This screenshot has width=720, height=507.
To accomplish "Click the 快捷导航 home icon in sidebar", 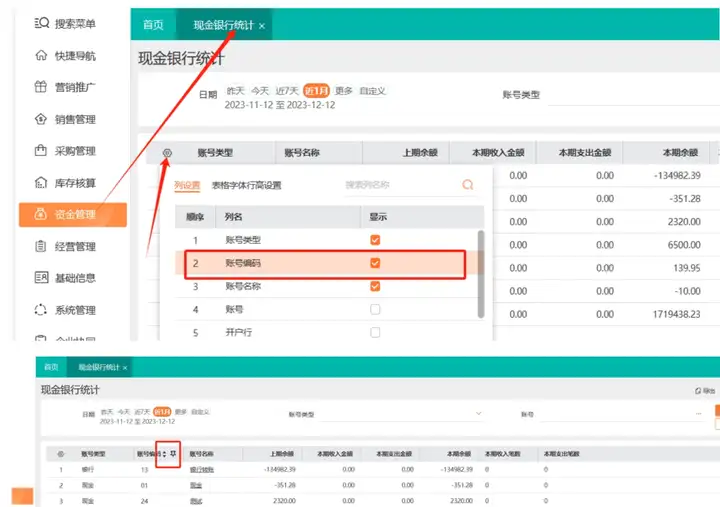I will point(41,56).
